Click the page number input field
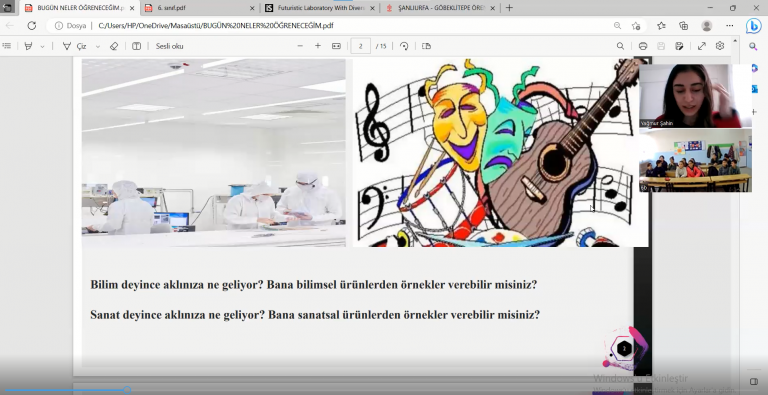 tap(361, 46)
